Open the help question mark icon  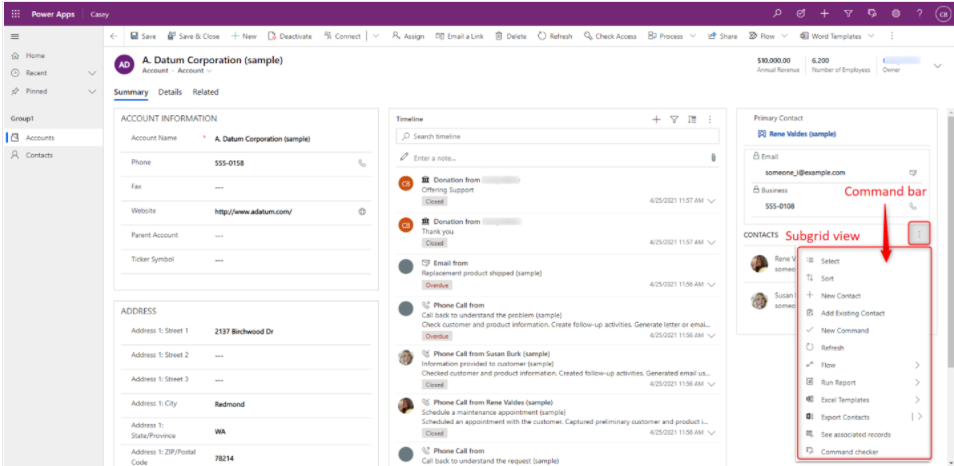(918, 14)
